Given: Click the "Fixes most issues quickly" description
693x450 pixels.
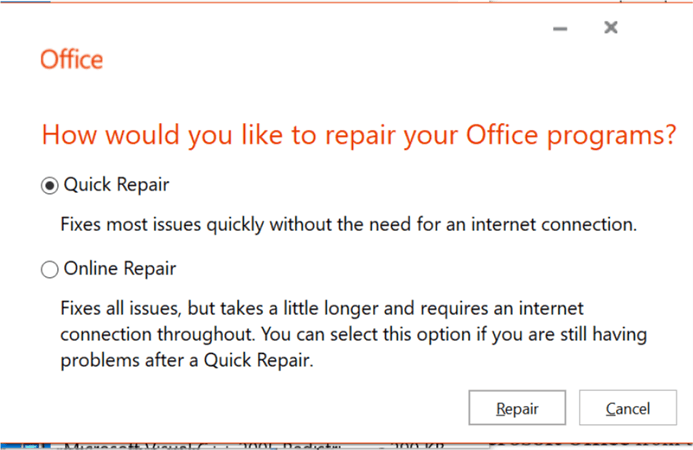Looking at the screenshot, I should [x=349, y=225].
